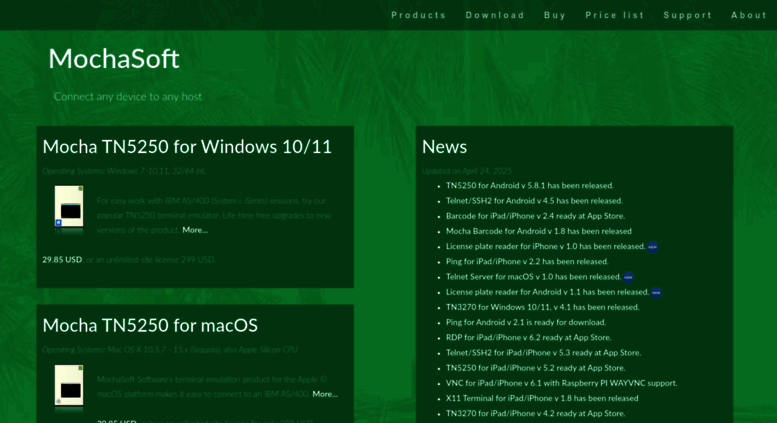Select 'TN5250 for iPad/iPhone v 5.2' news item

click(536, 368)
